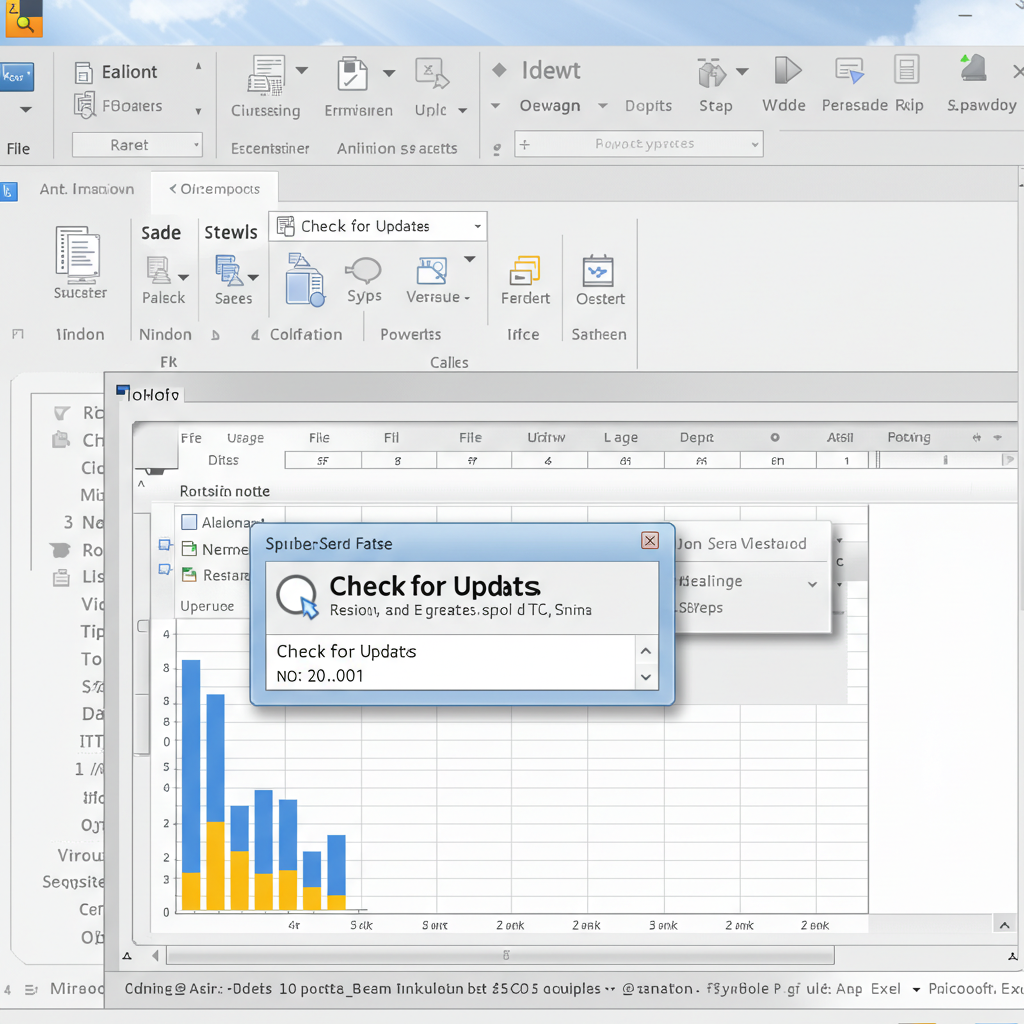Select the Sade ribbon tab

[x=161, y=233]
